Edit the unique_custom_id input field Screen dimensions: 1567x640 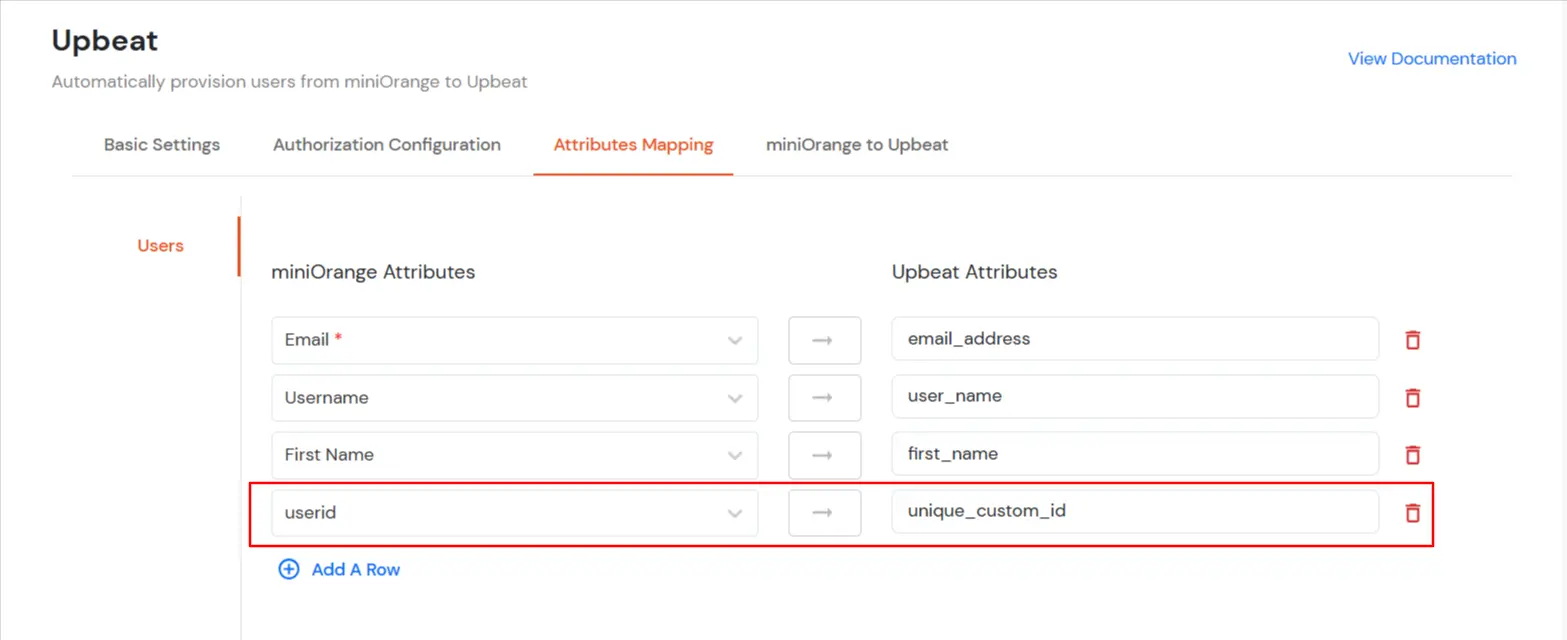coord(1135,513)
